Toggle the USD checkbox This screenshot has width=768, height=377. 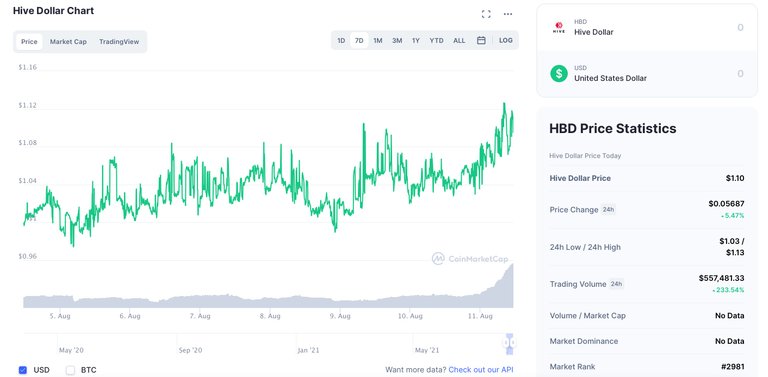coord(23,370)
